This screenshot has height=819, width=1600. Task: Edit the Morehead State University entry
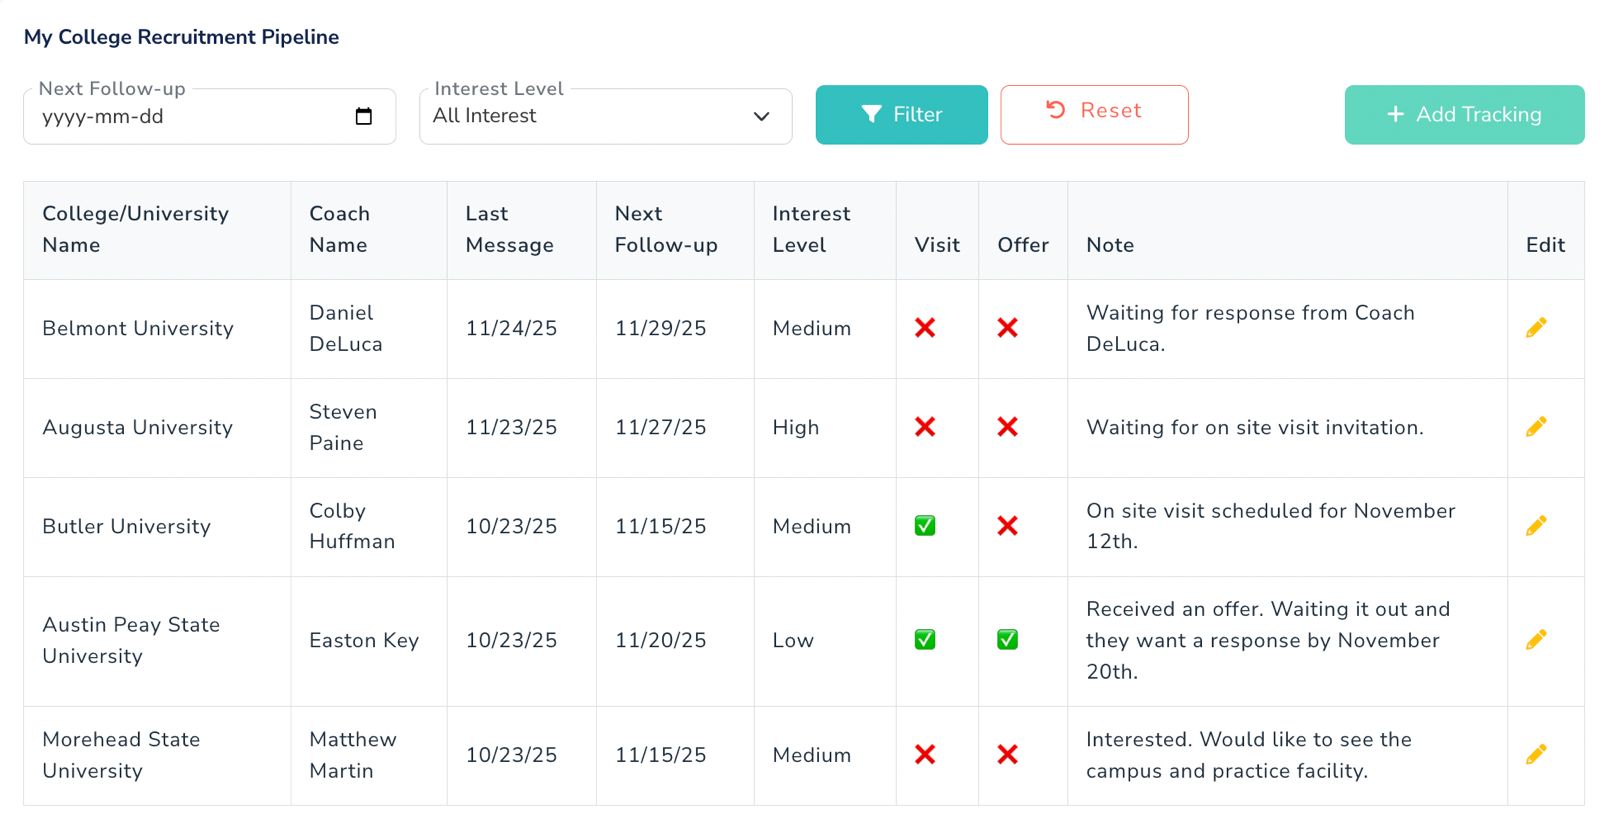1536,754
